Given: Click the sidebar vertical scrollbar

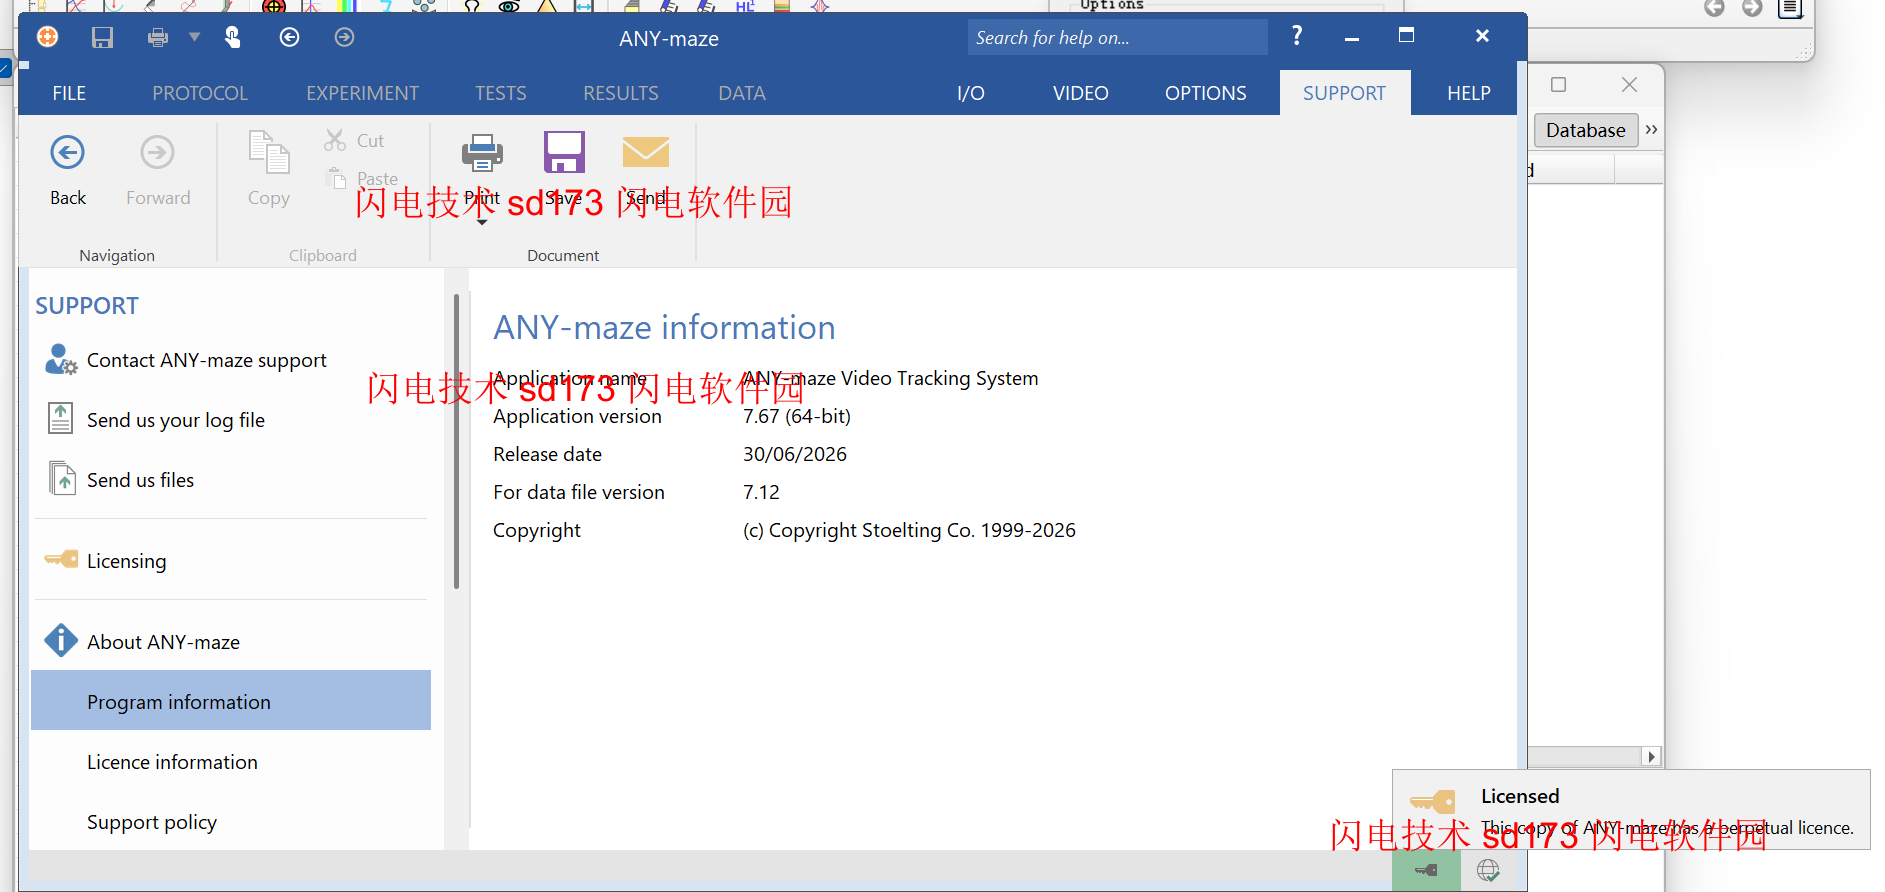Looking at the screenshot, I should 456,440.
